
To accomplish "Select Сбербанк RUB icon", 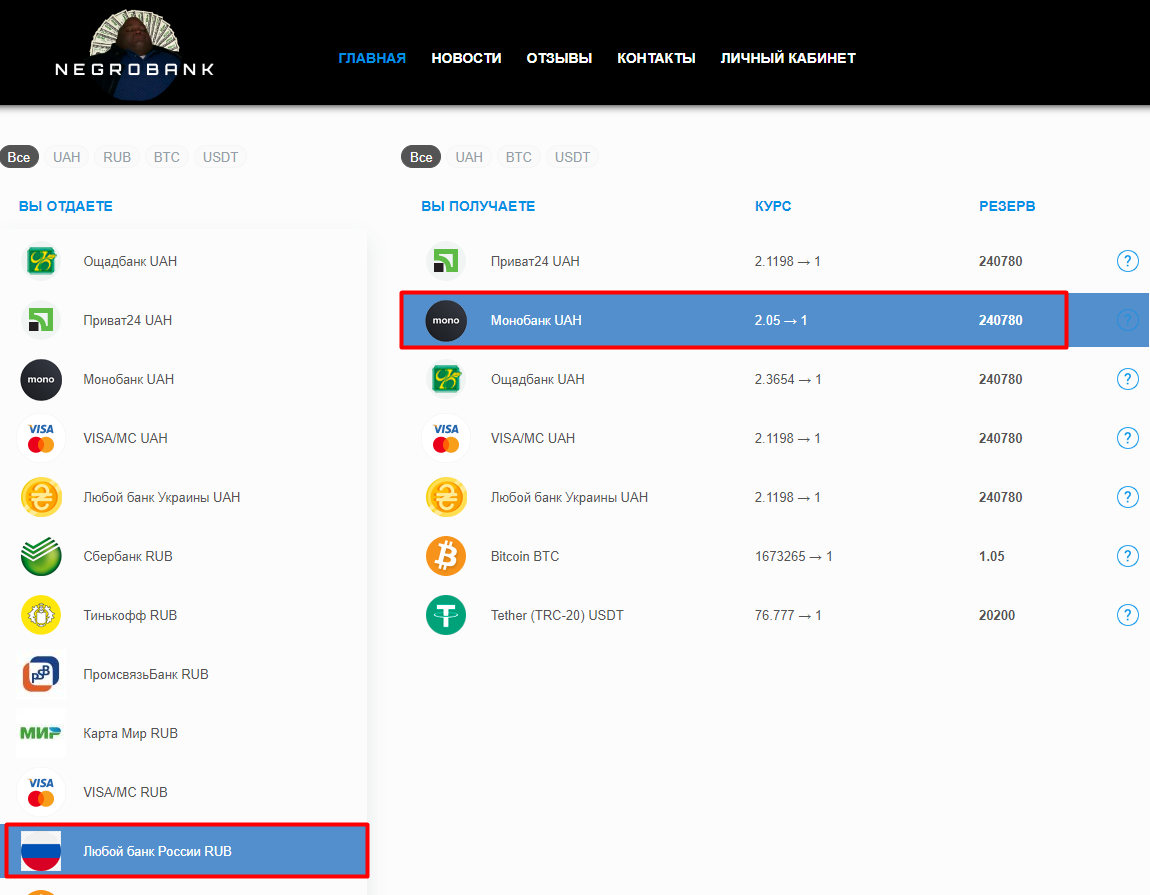I will pos(41,556).
